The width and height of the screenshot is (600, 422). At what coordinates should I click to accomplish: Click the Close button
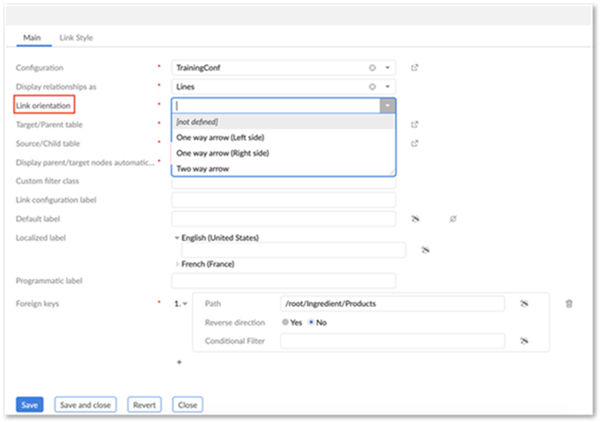[188, 405]
